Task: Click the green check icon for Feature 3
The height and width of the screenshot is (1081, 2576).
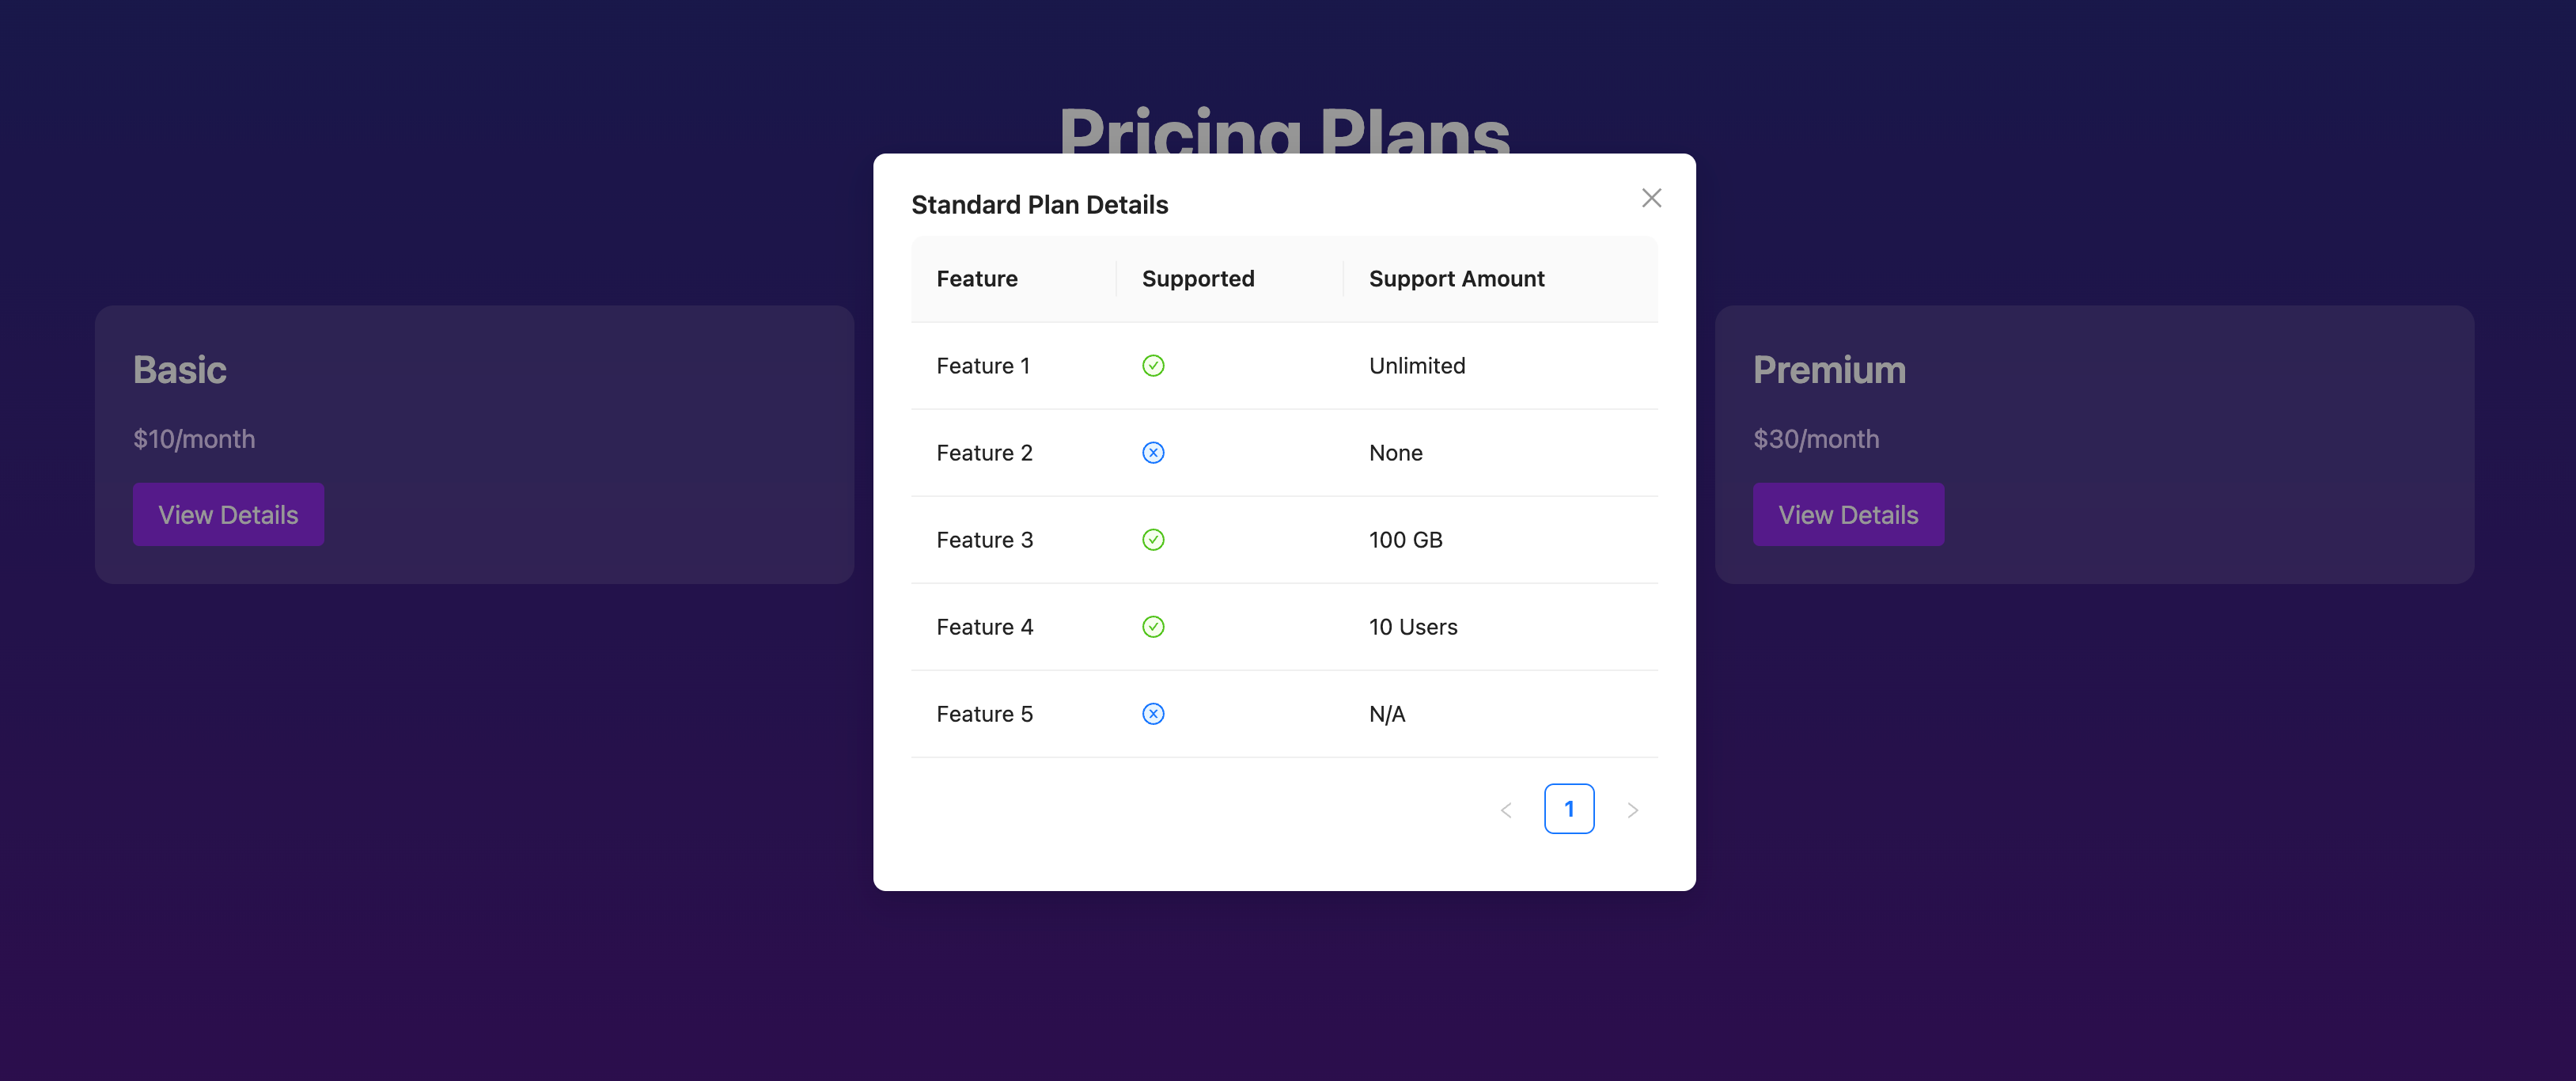Action: [1153, 540]
